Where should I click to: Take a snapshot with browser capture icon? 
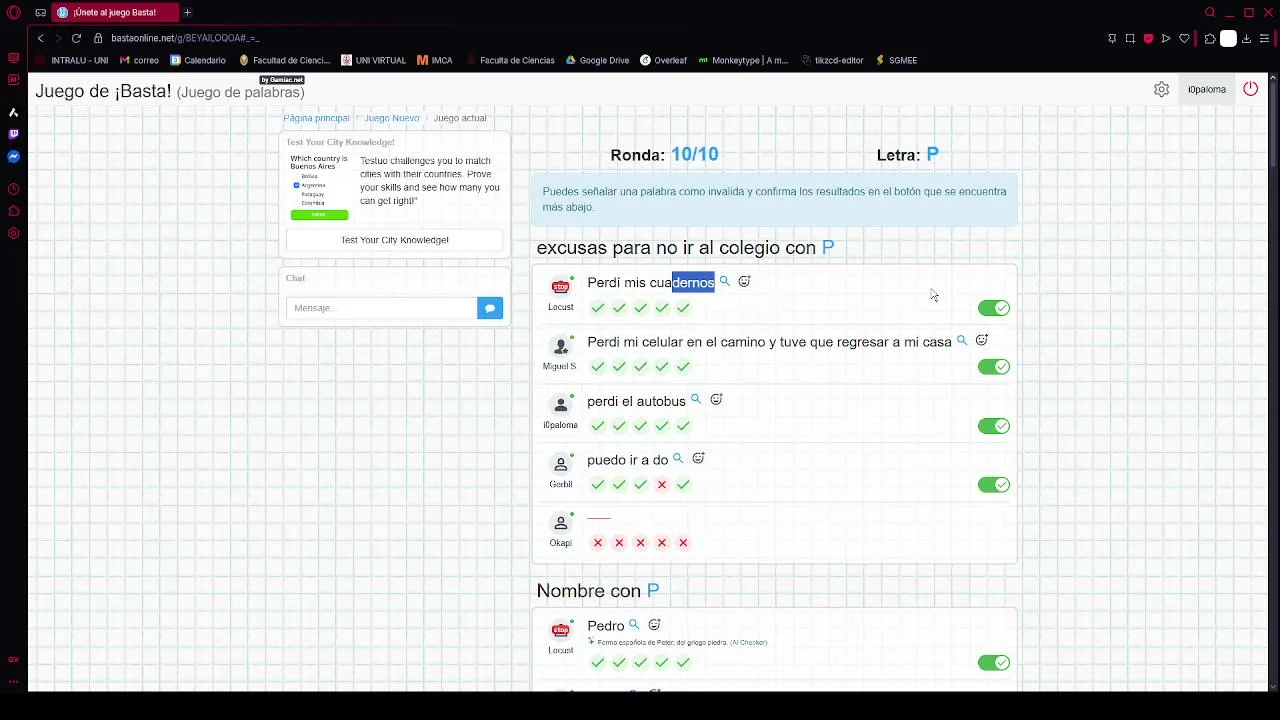(1130, 38)
